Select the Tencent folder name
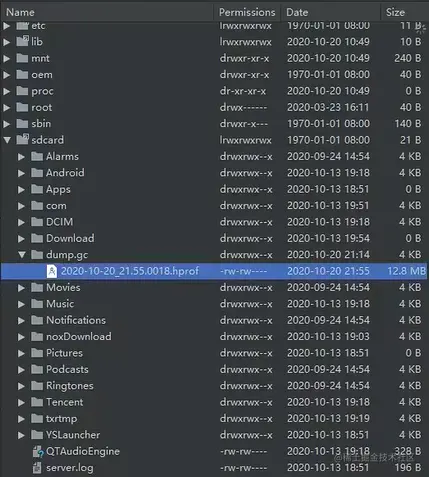 [65, 402]
